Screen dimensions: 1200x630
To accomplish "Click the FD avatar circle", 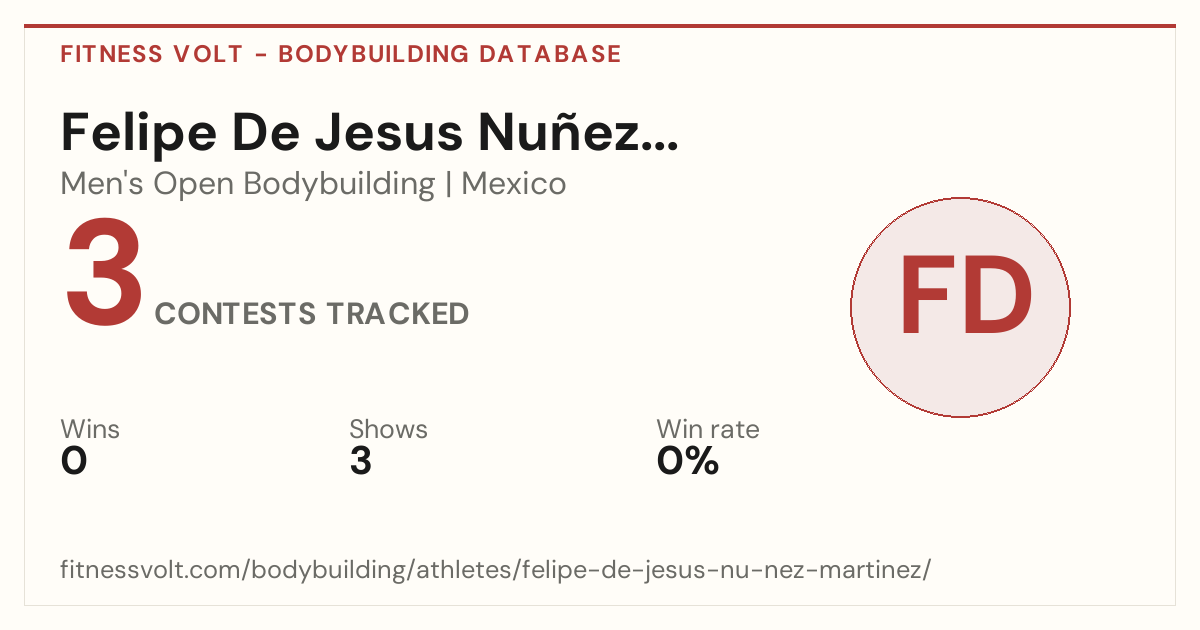I will (960, 307).
